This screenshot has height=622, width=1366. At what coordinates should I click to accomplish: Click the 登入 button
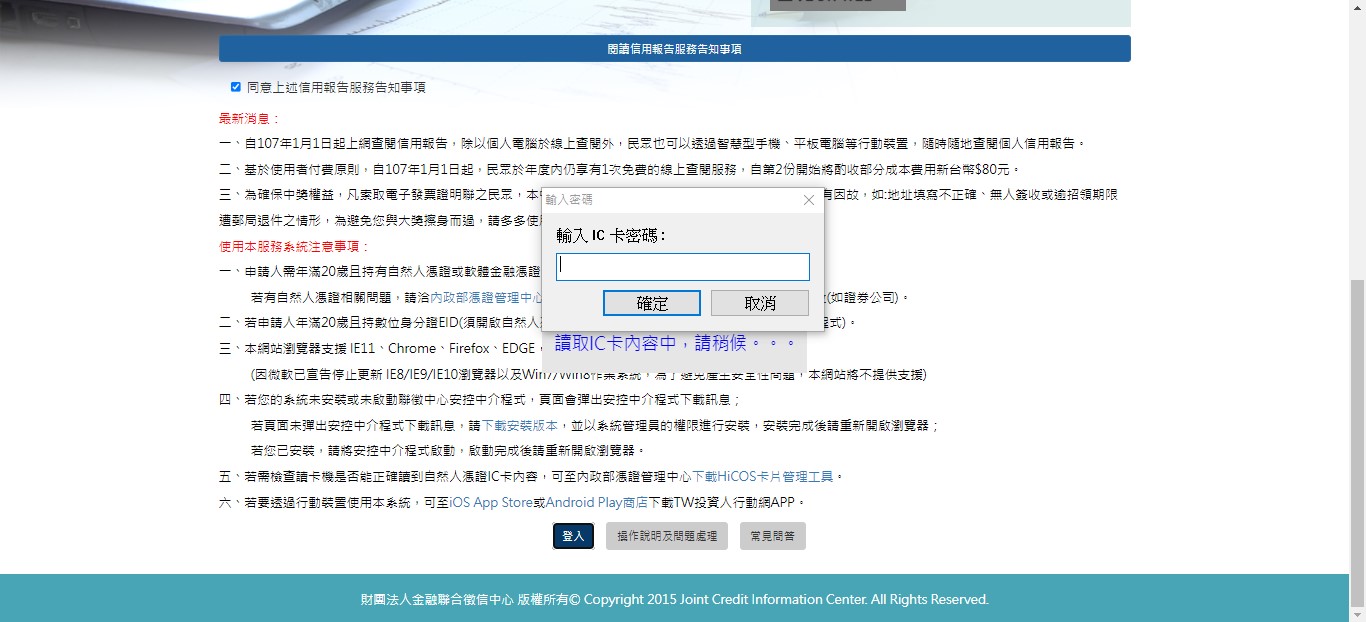tap(573, 536)
